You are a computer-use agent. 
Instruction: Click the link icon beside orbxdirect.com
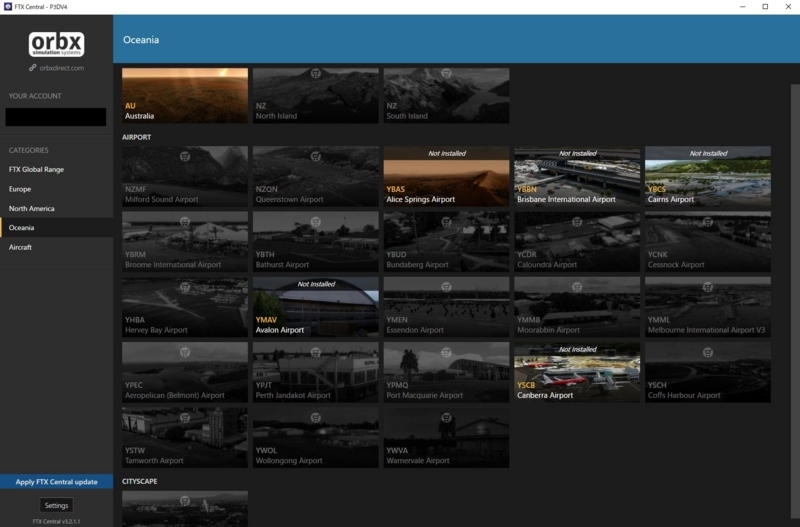[33, 67]
